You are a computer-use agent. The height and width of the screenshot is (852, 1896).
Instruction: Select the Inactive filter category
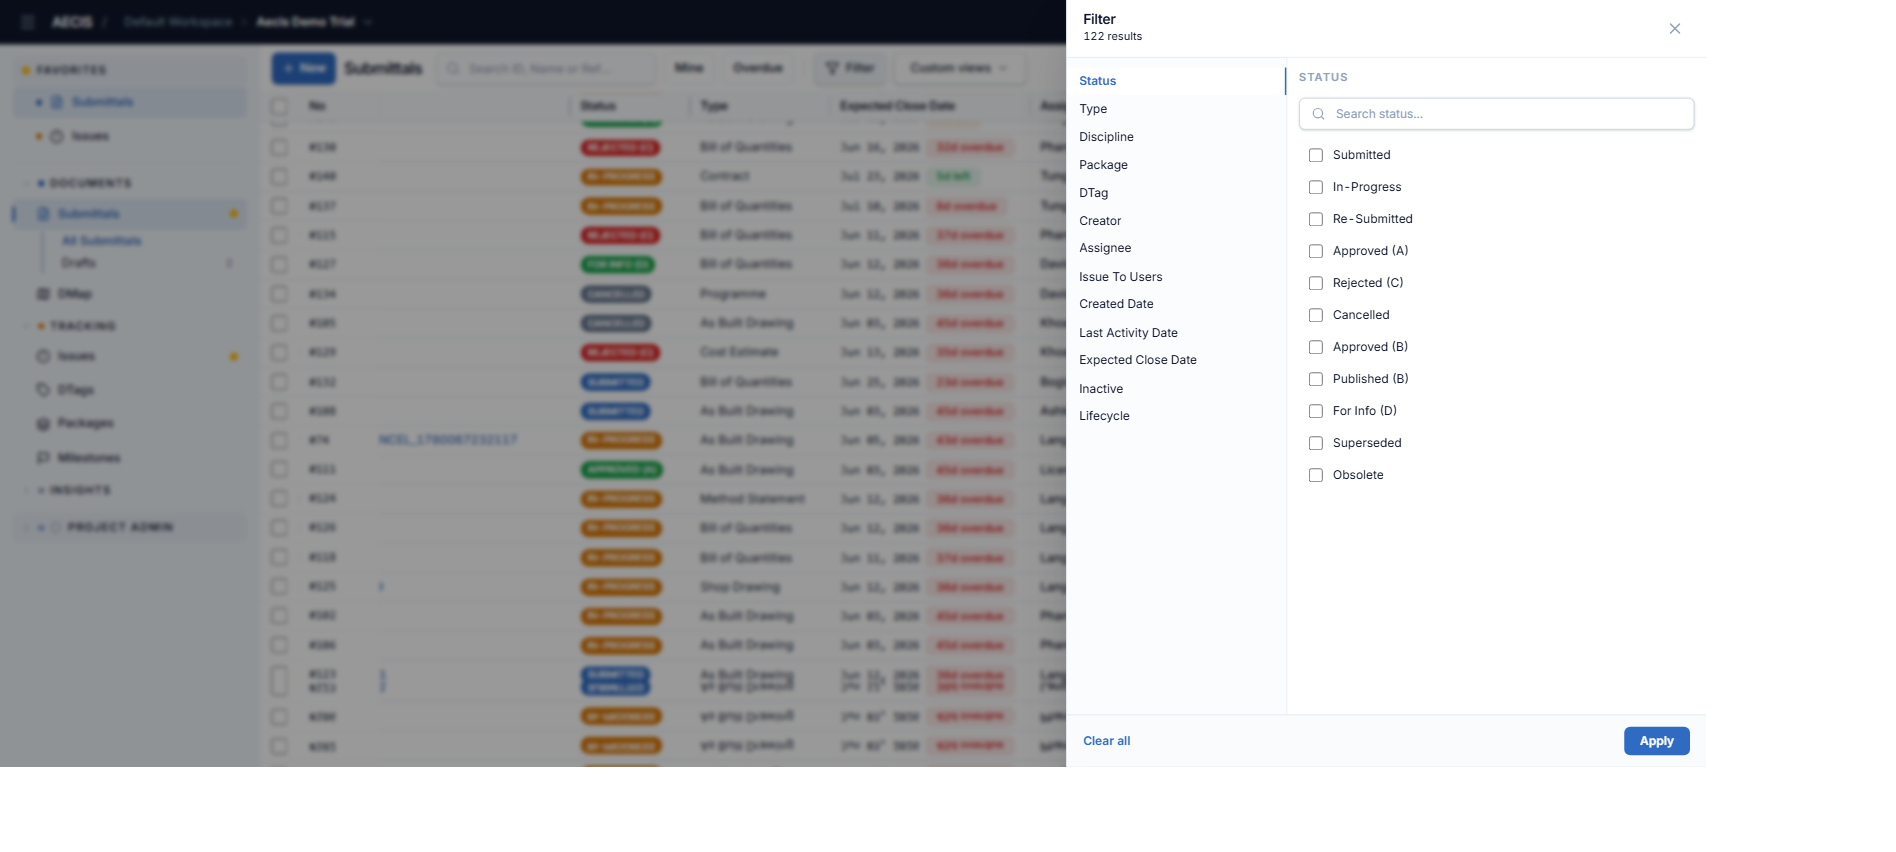click(x=1176, y=389)
